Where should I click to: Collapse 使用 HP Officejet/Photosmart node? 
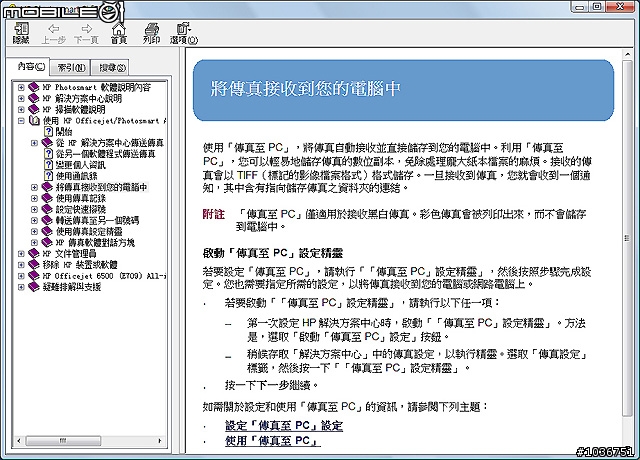(x=21, y=120)
